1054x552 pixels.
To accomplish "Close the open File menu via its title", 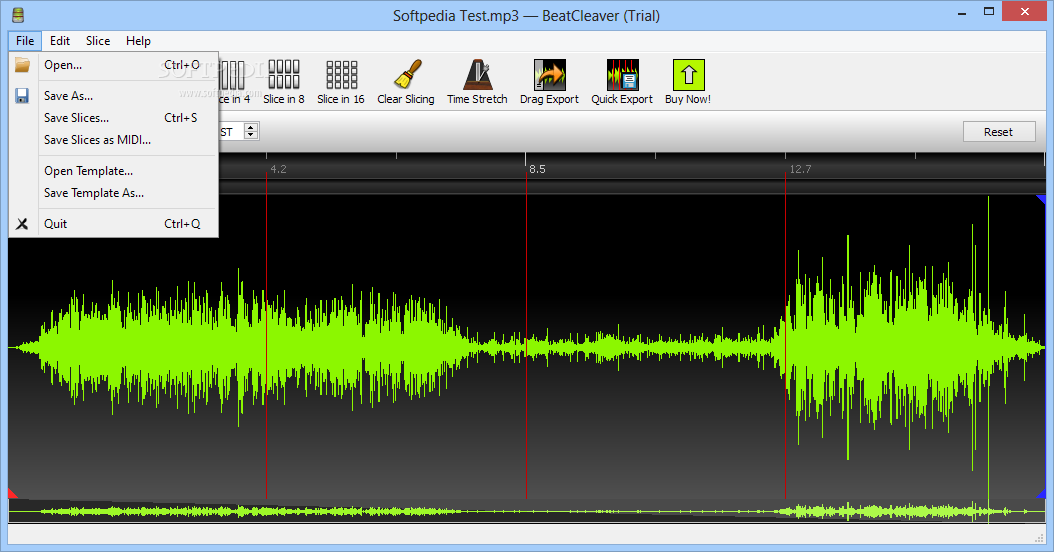I will point(25,41).
